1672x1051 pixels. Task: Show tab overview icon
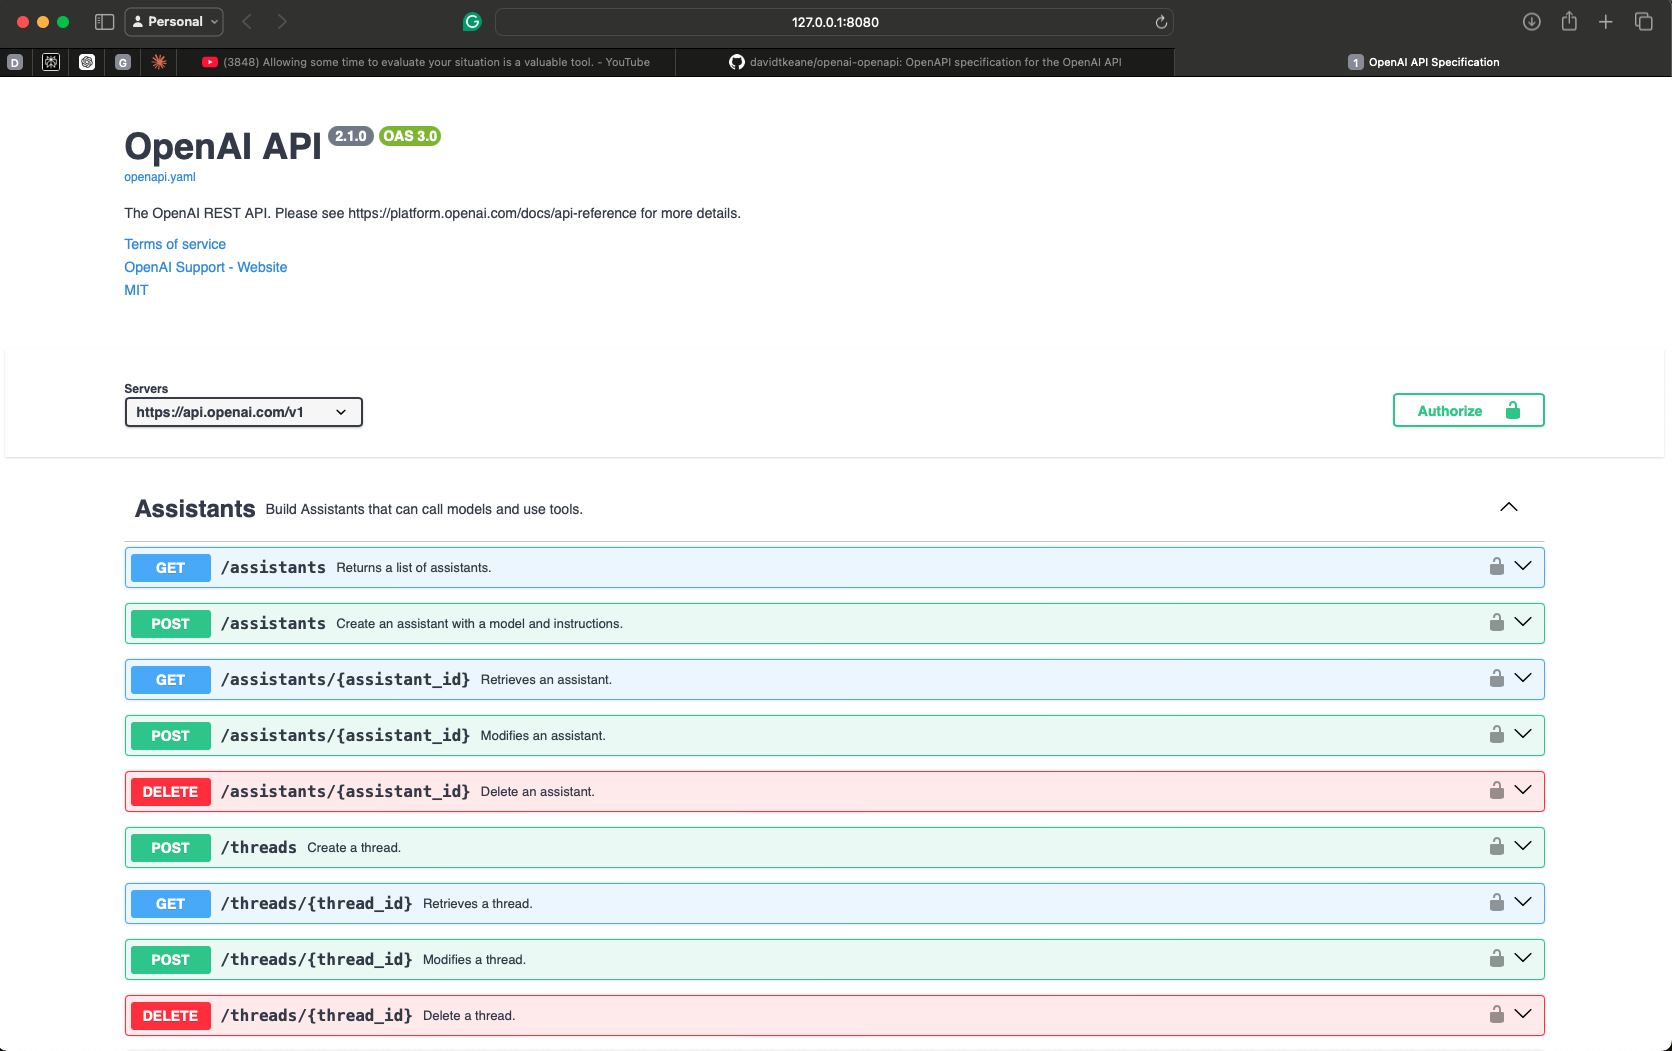coord(1643,22)
